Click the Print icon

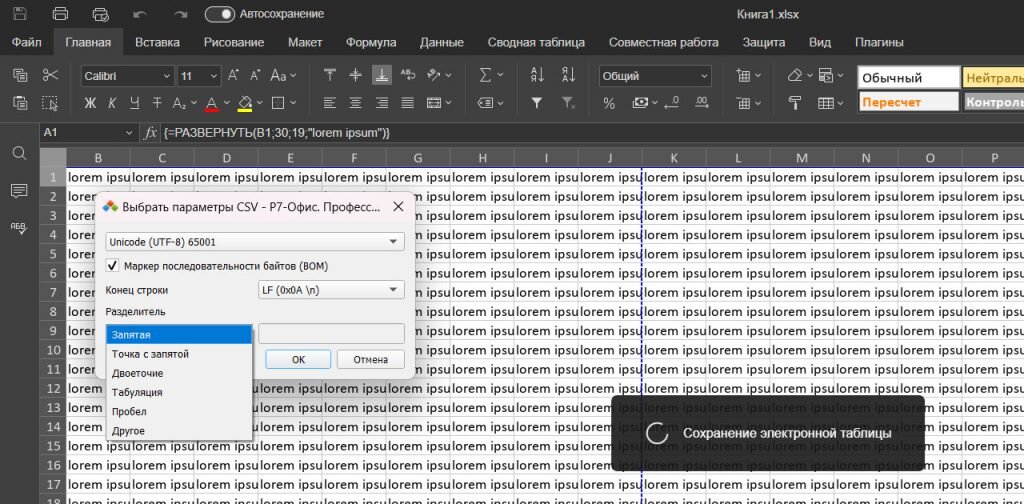point(60,14)
